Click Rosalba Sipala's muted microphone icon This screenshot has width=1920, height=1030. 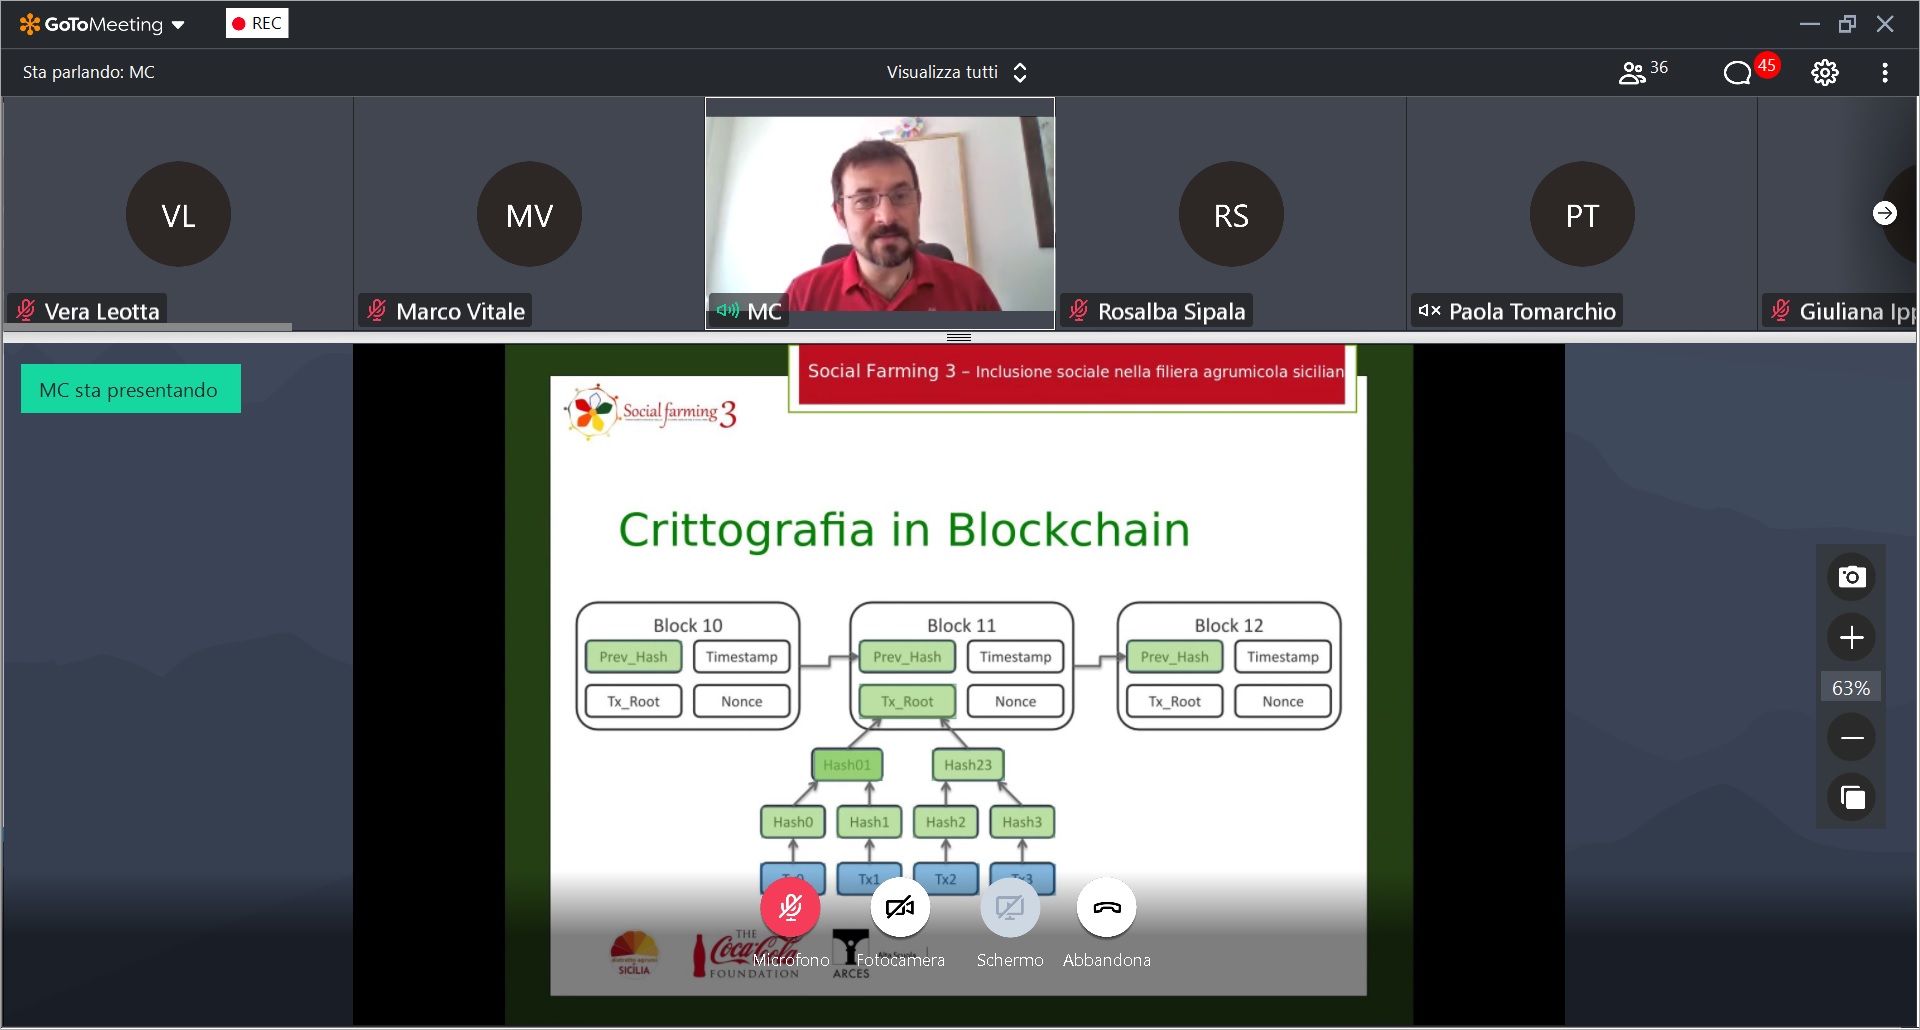point(1079,311)
